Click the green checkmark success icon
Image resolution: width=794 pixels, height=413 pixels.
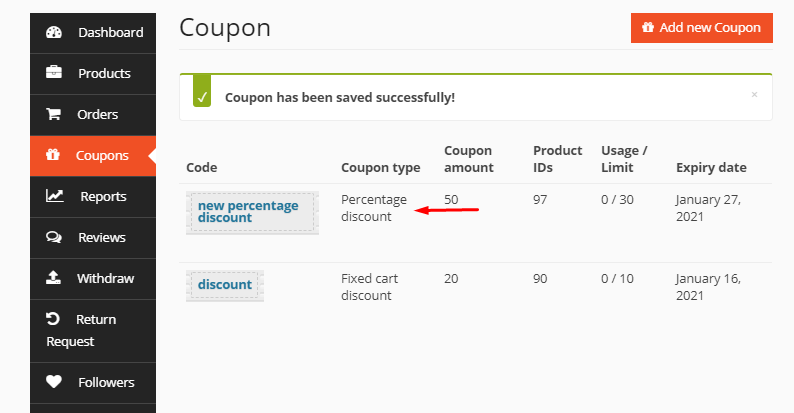[202, 98]
